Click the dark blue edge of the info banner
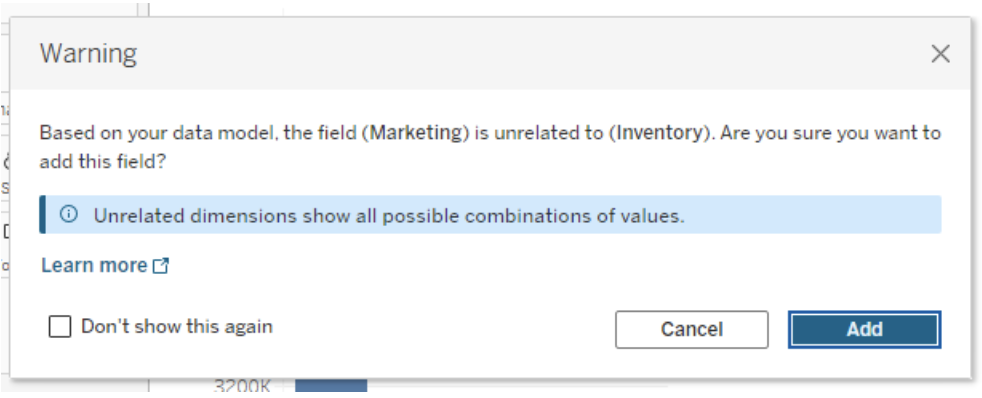The height and width of the screenshot is (398, 982). coord(43,215)
